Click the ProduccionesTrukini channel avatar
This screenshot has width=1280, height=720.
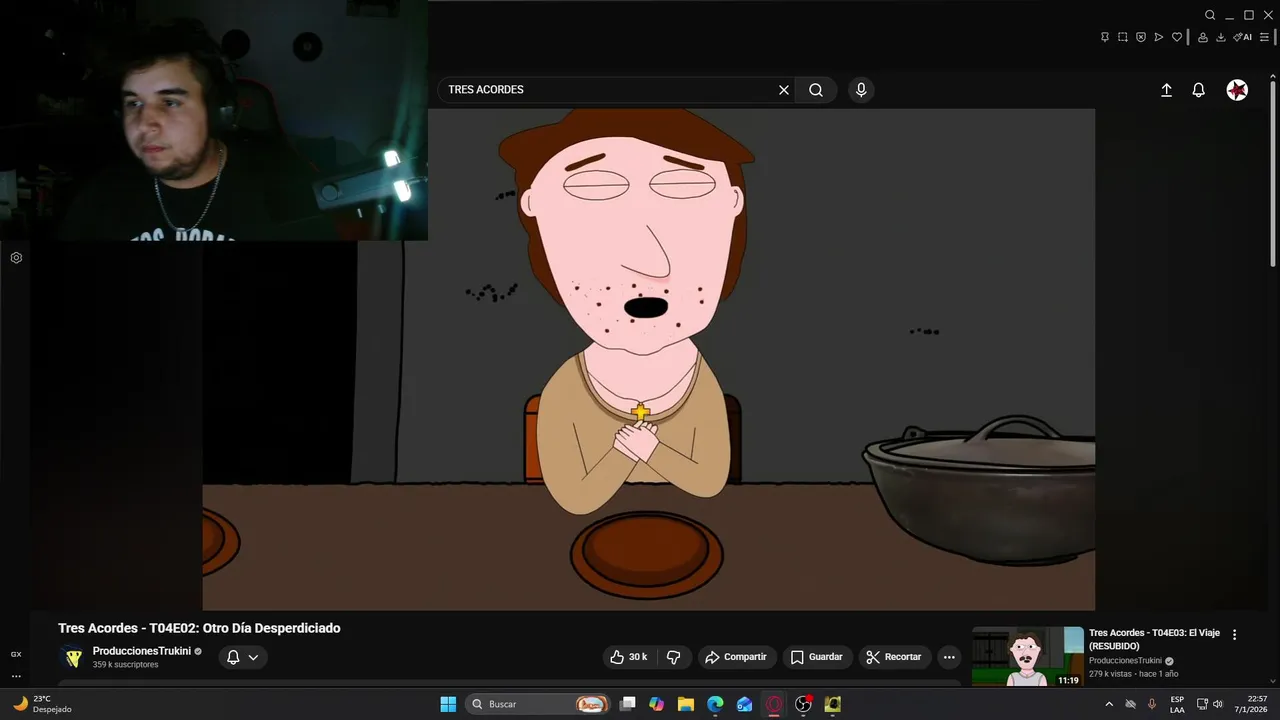[73, 658]
